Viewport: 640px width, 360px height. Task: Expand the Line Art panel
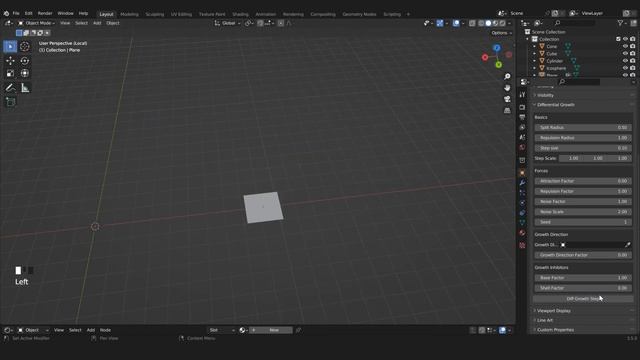point(545,320)
